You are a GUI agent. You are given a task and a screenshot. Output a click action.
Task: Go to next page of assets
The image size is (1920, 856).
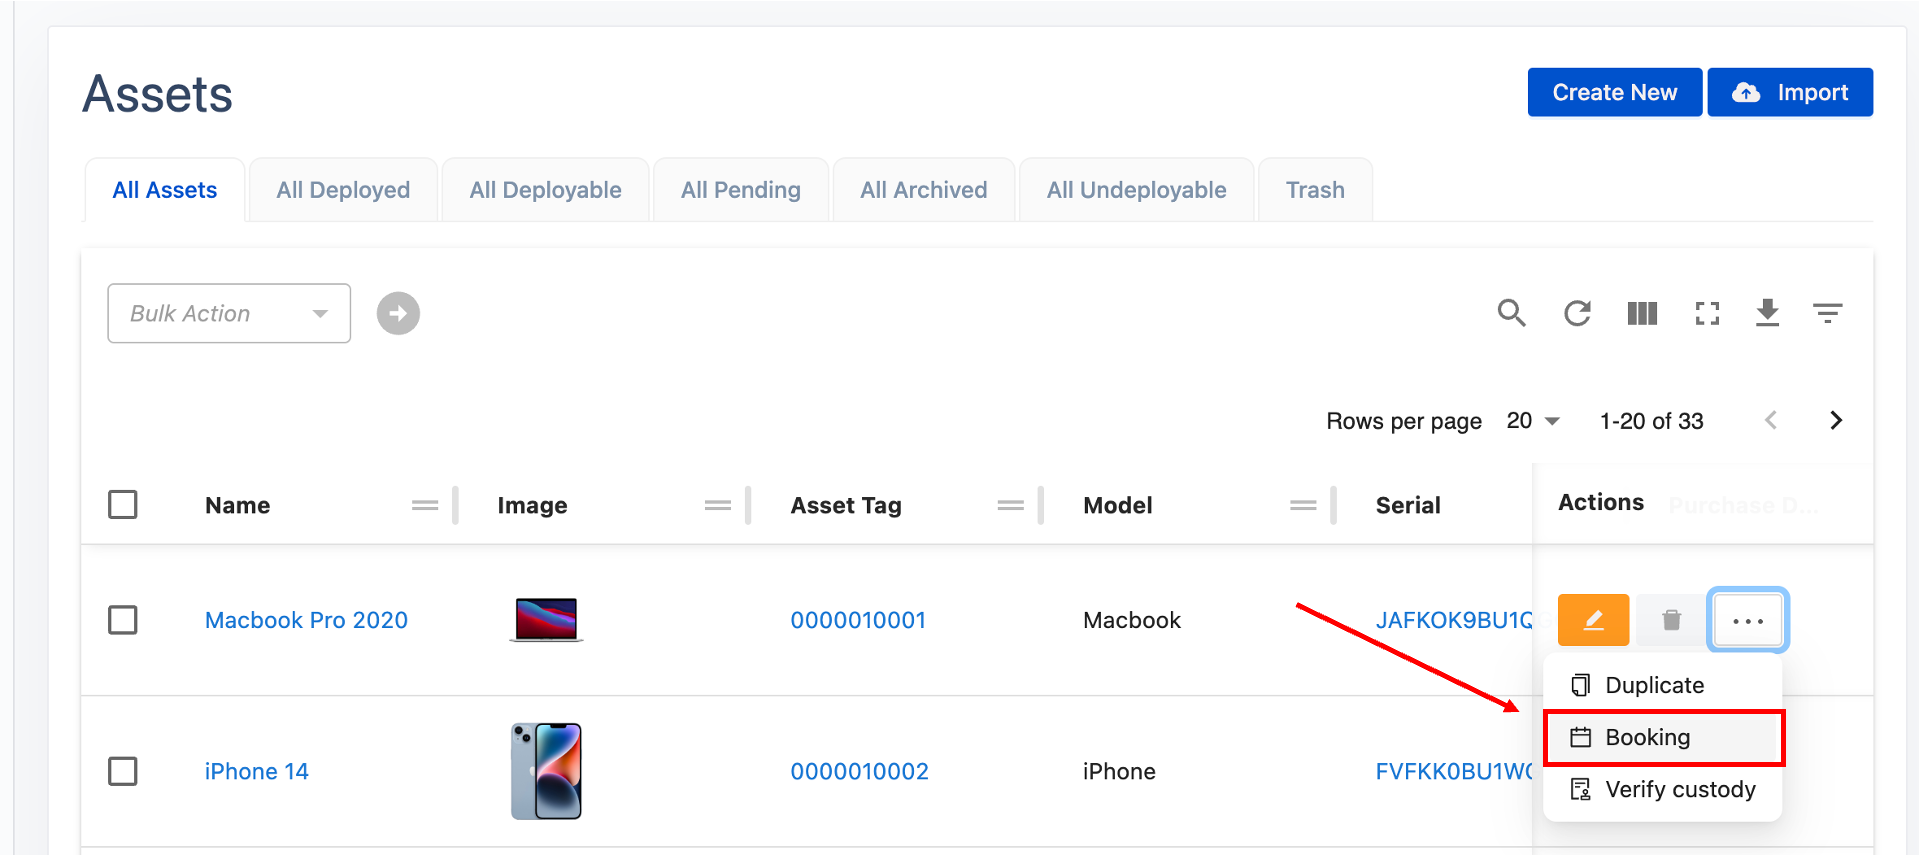[1835, 421]
